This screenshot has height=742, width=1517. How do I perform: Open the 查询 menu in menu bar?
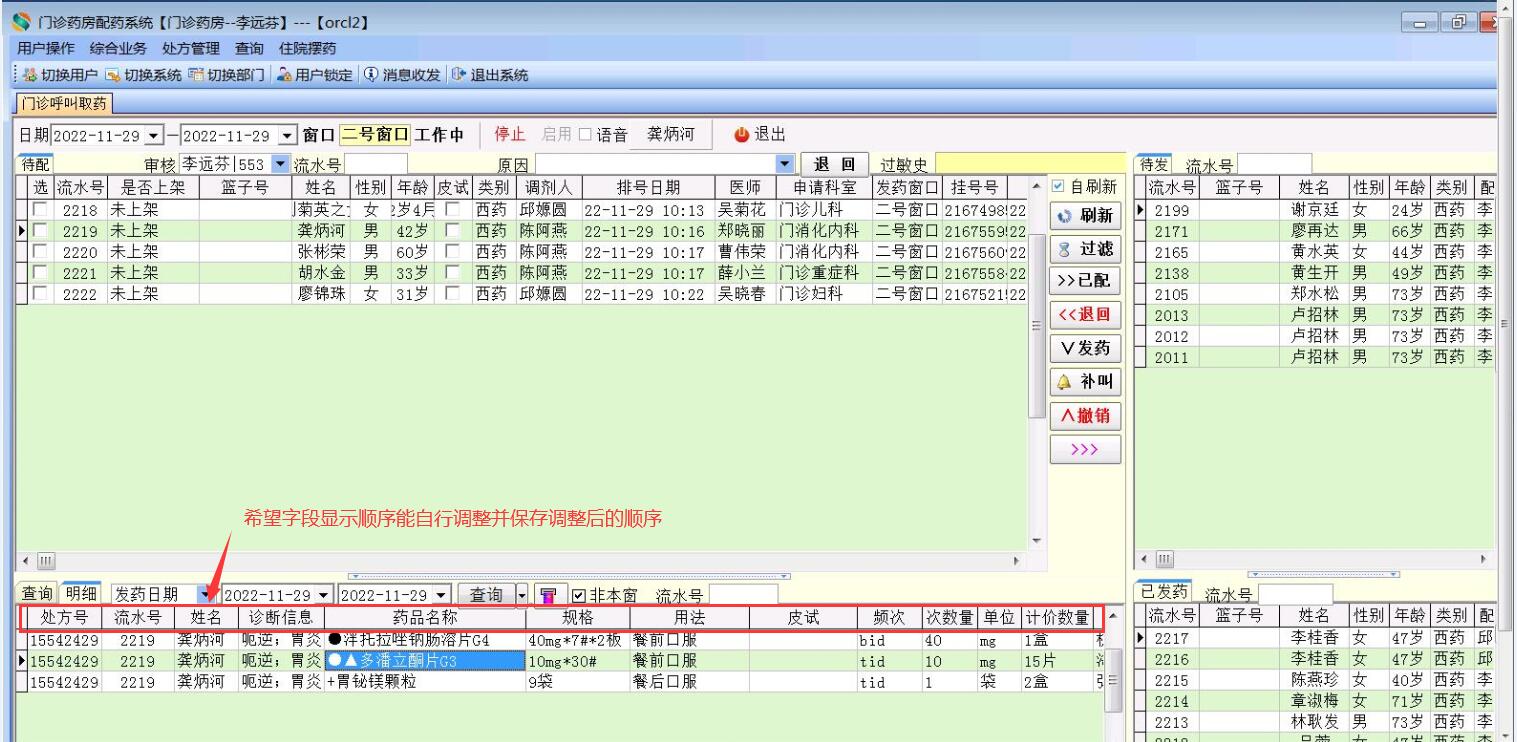point(249,48)
